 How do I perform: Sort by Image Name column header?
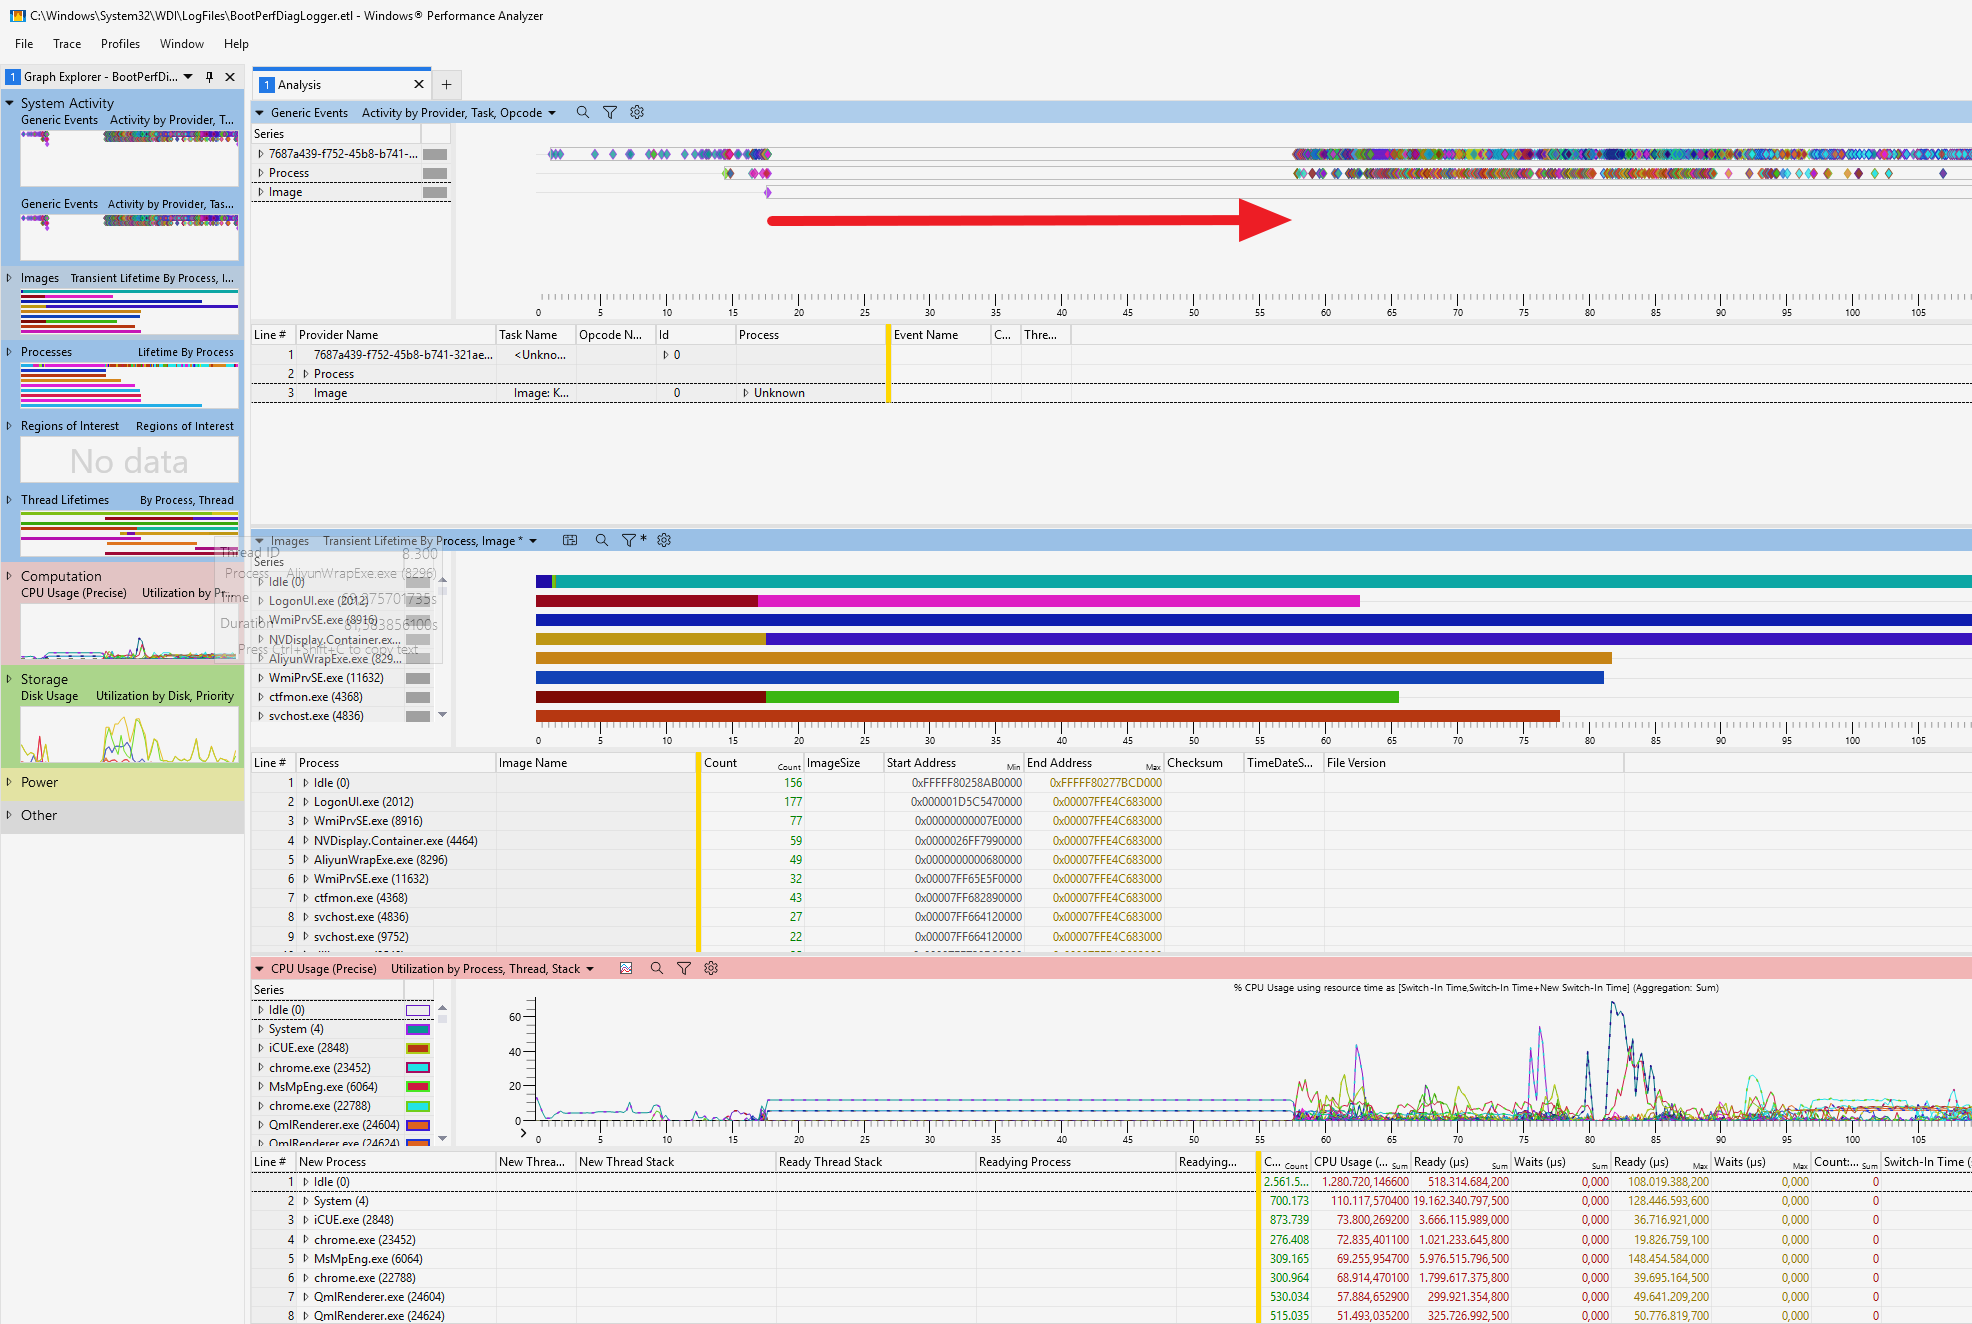pos(596,763)
